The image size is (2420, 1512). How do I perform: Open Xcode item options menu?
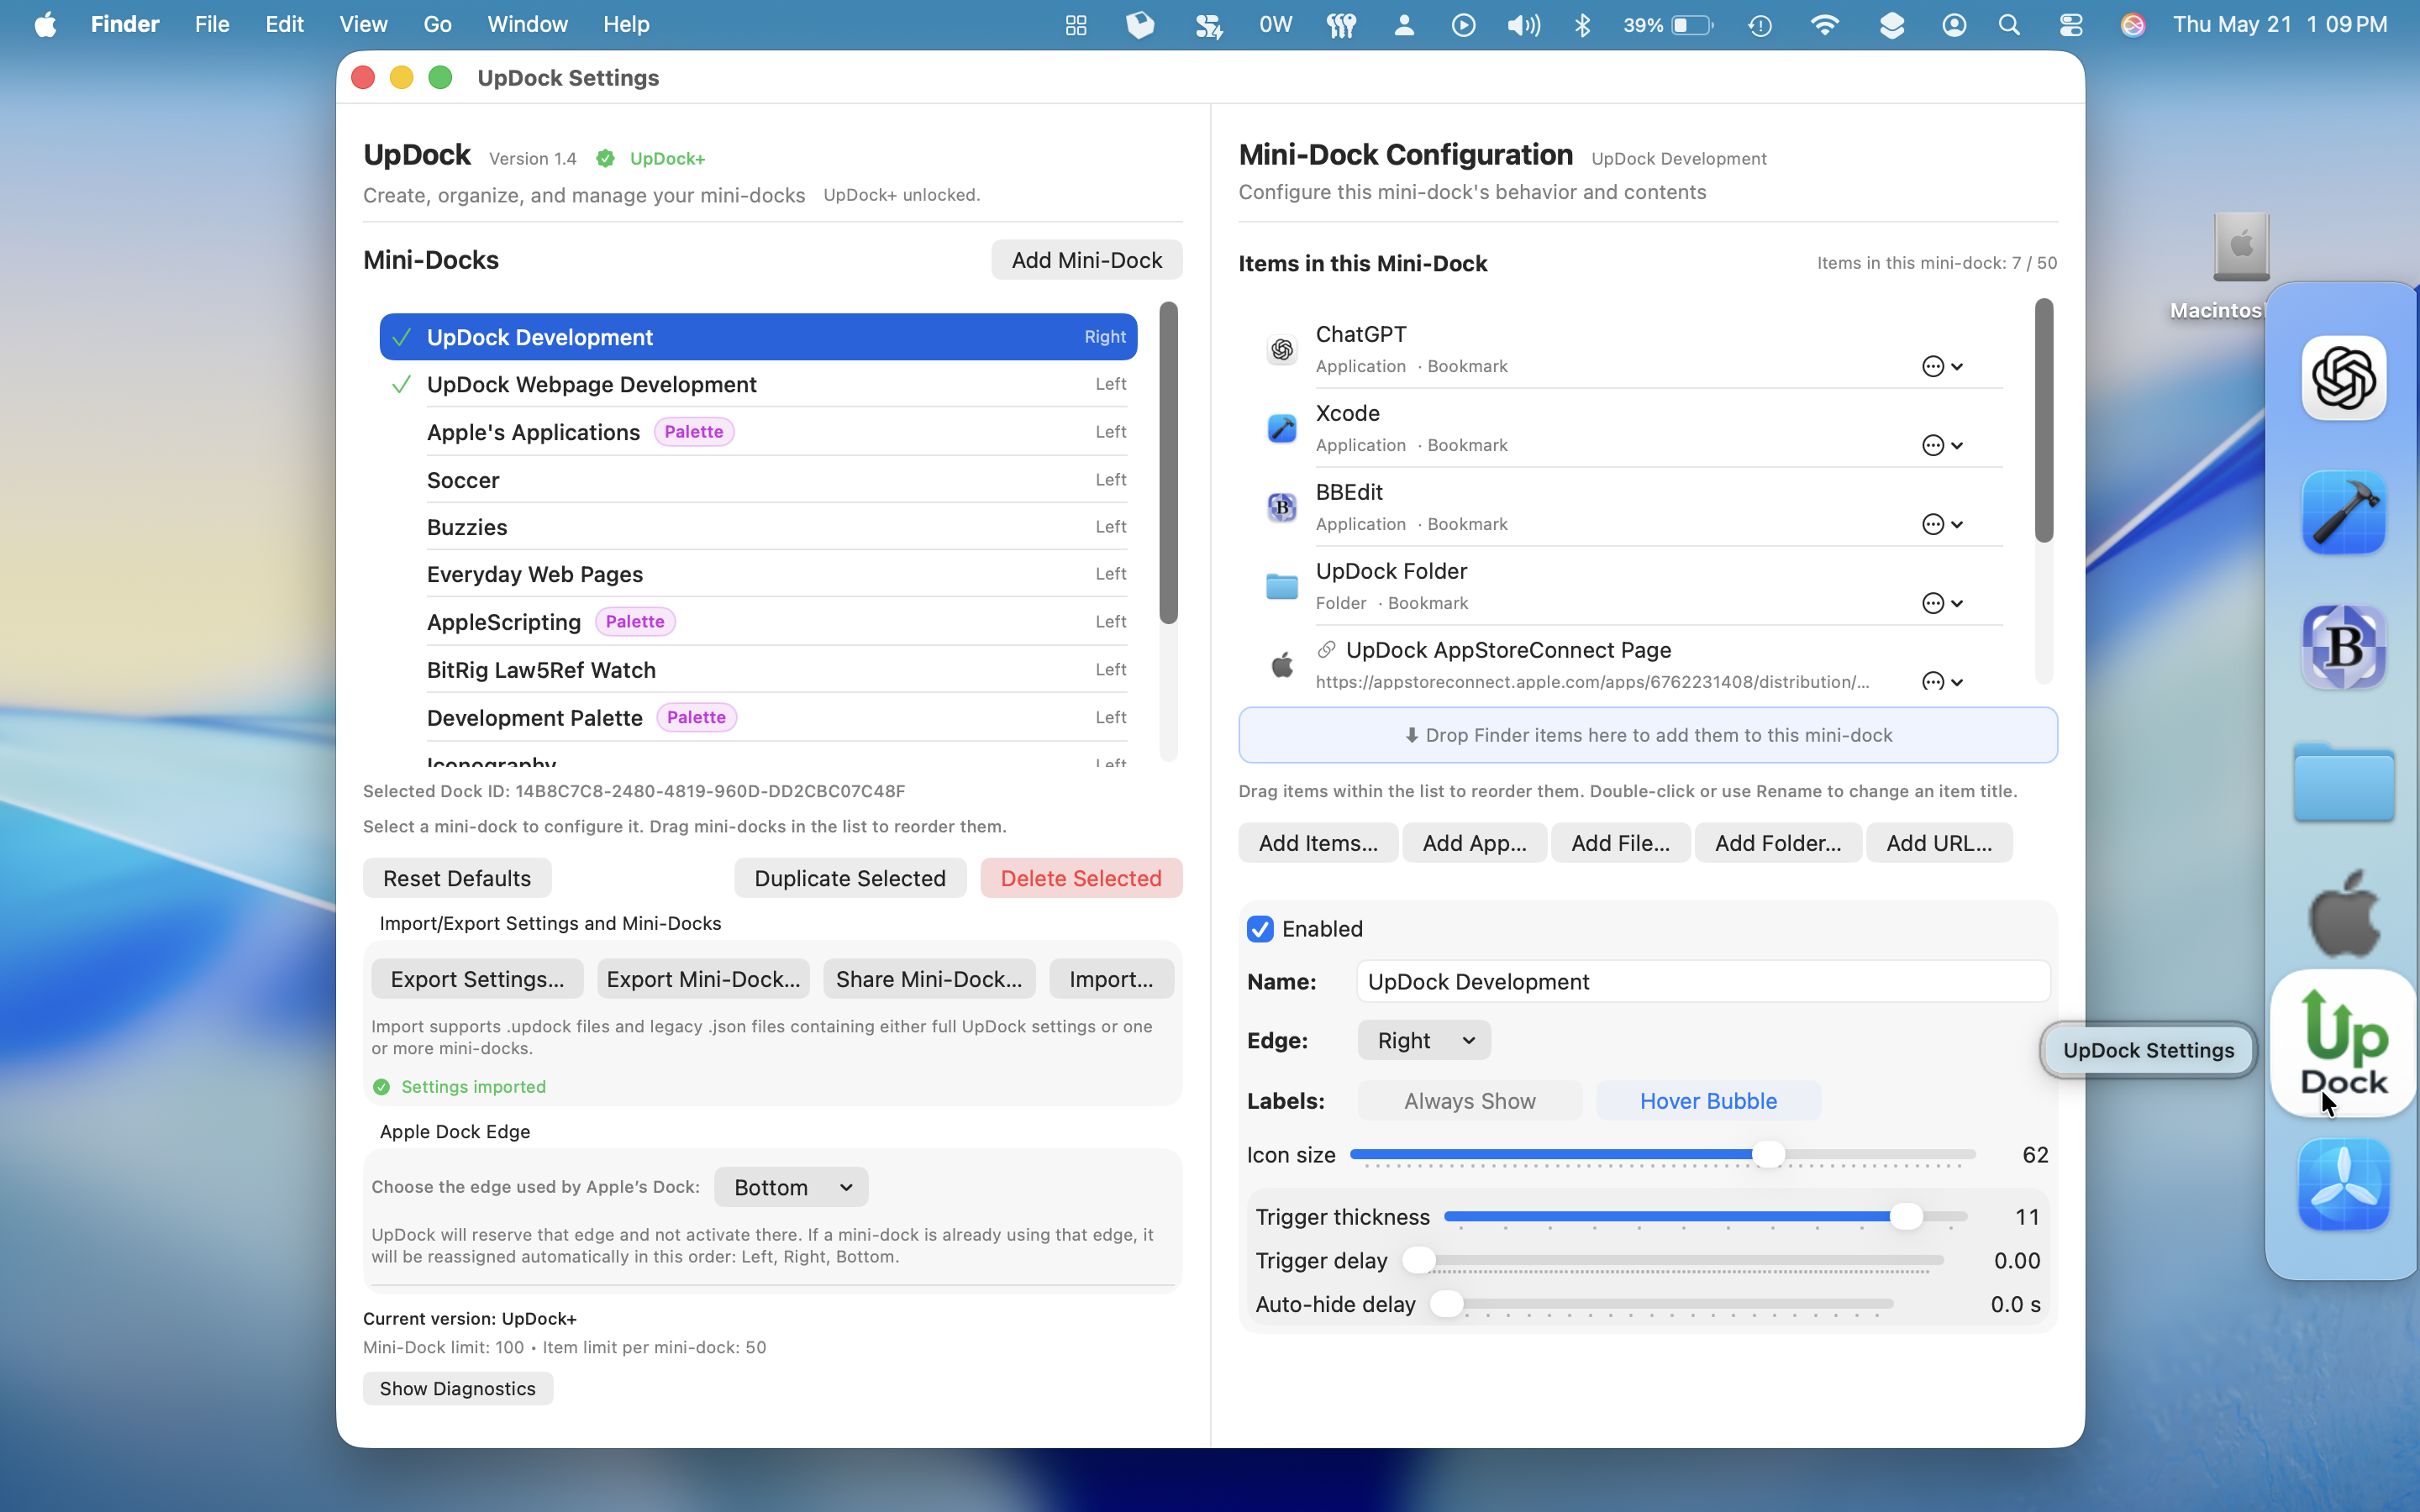click(x=1942, y=446)
